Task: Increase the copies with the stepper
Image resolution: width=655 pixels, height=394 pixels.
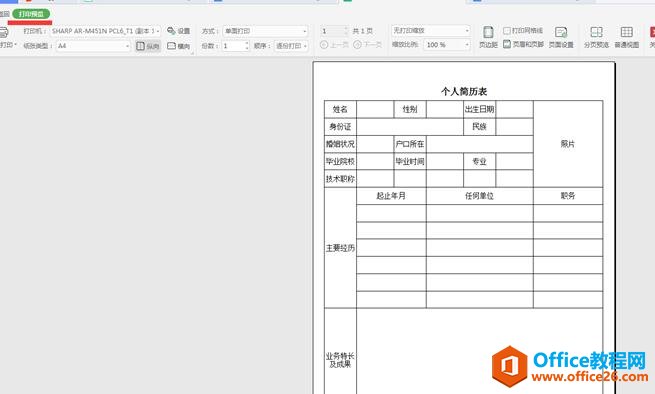Action: (x=247, y=43)
